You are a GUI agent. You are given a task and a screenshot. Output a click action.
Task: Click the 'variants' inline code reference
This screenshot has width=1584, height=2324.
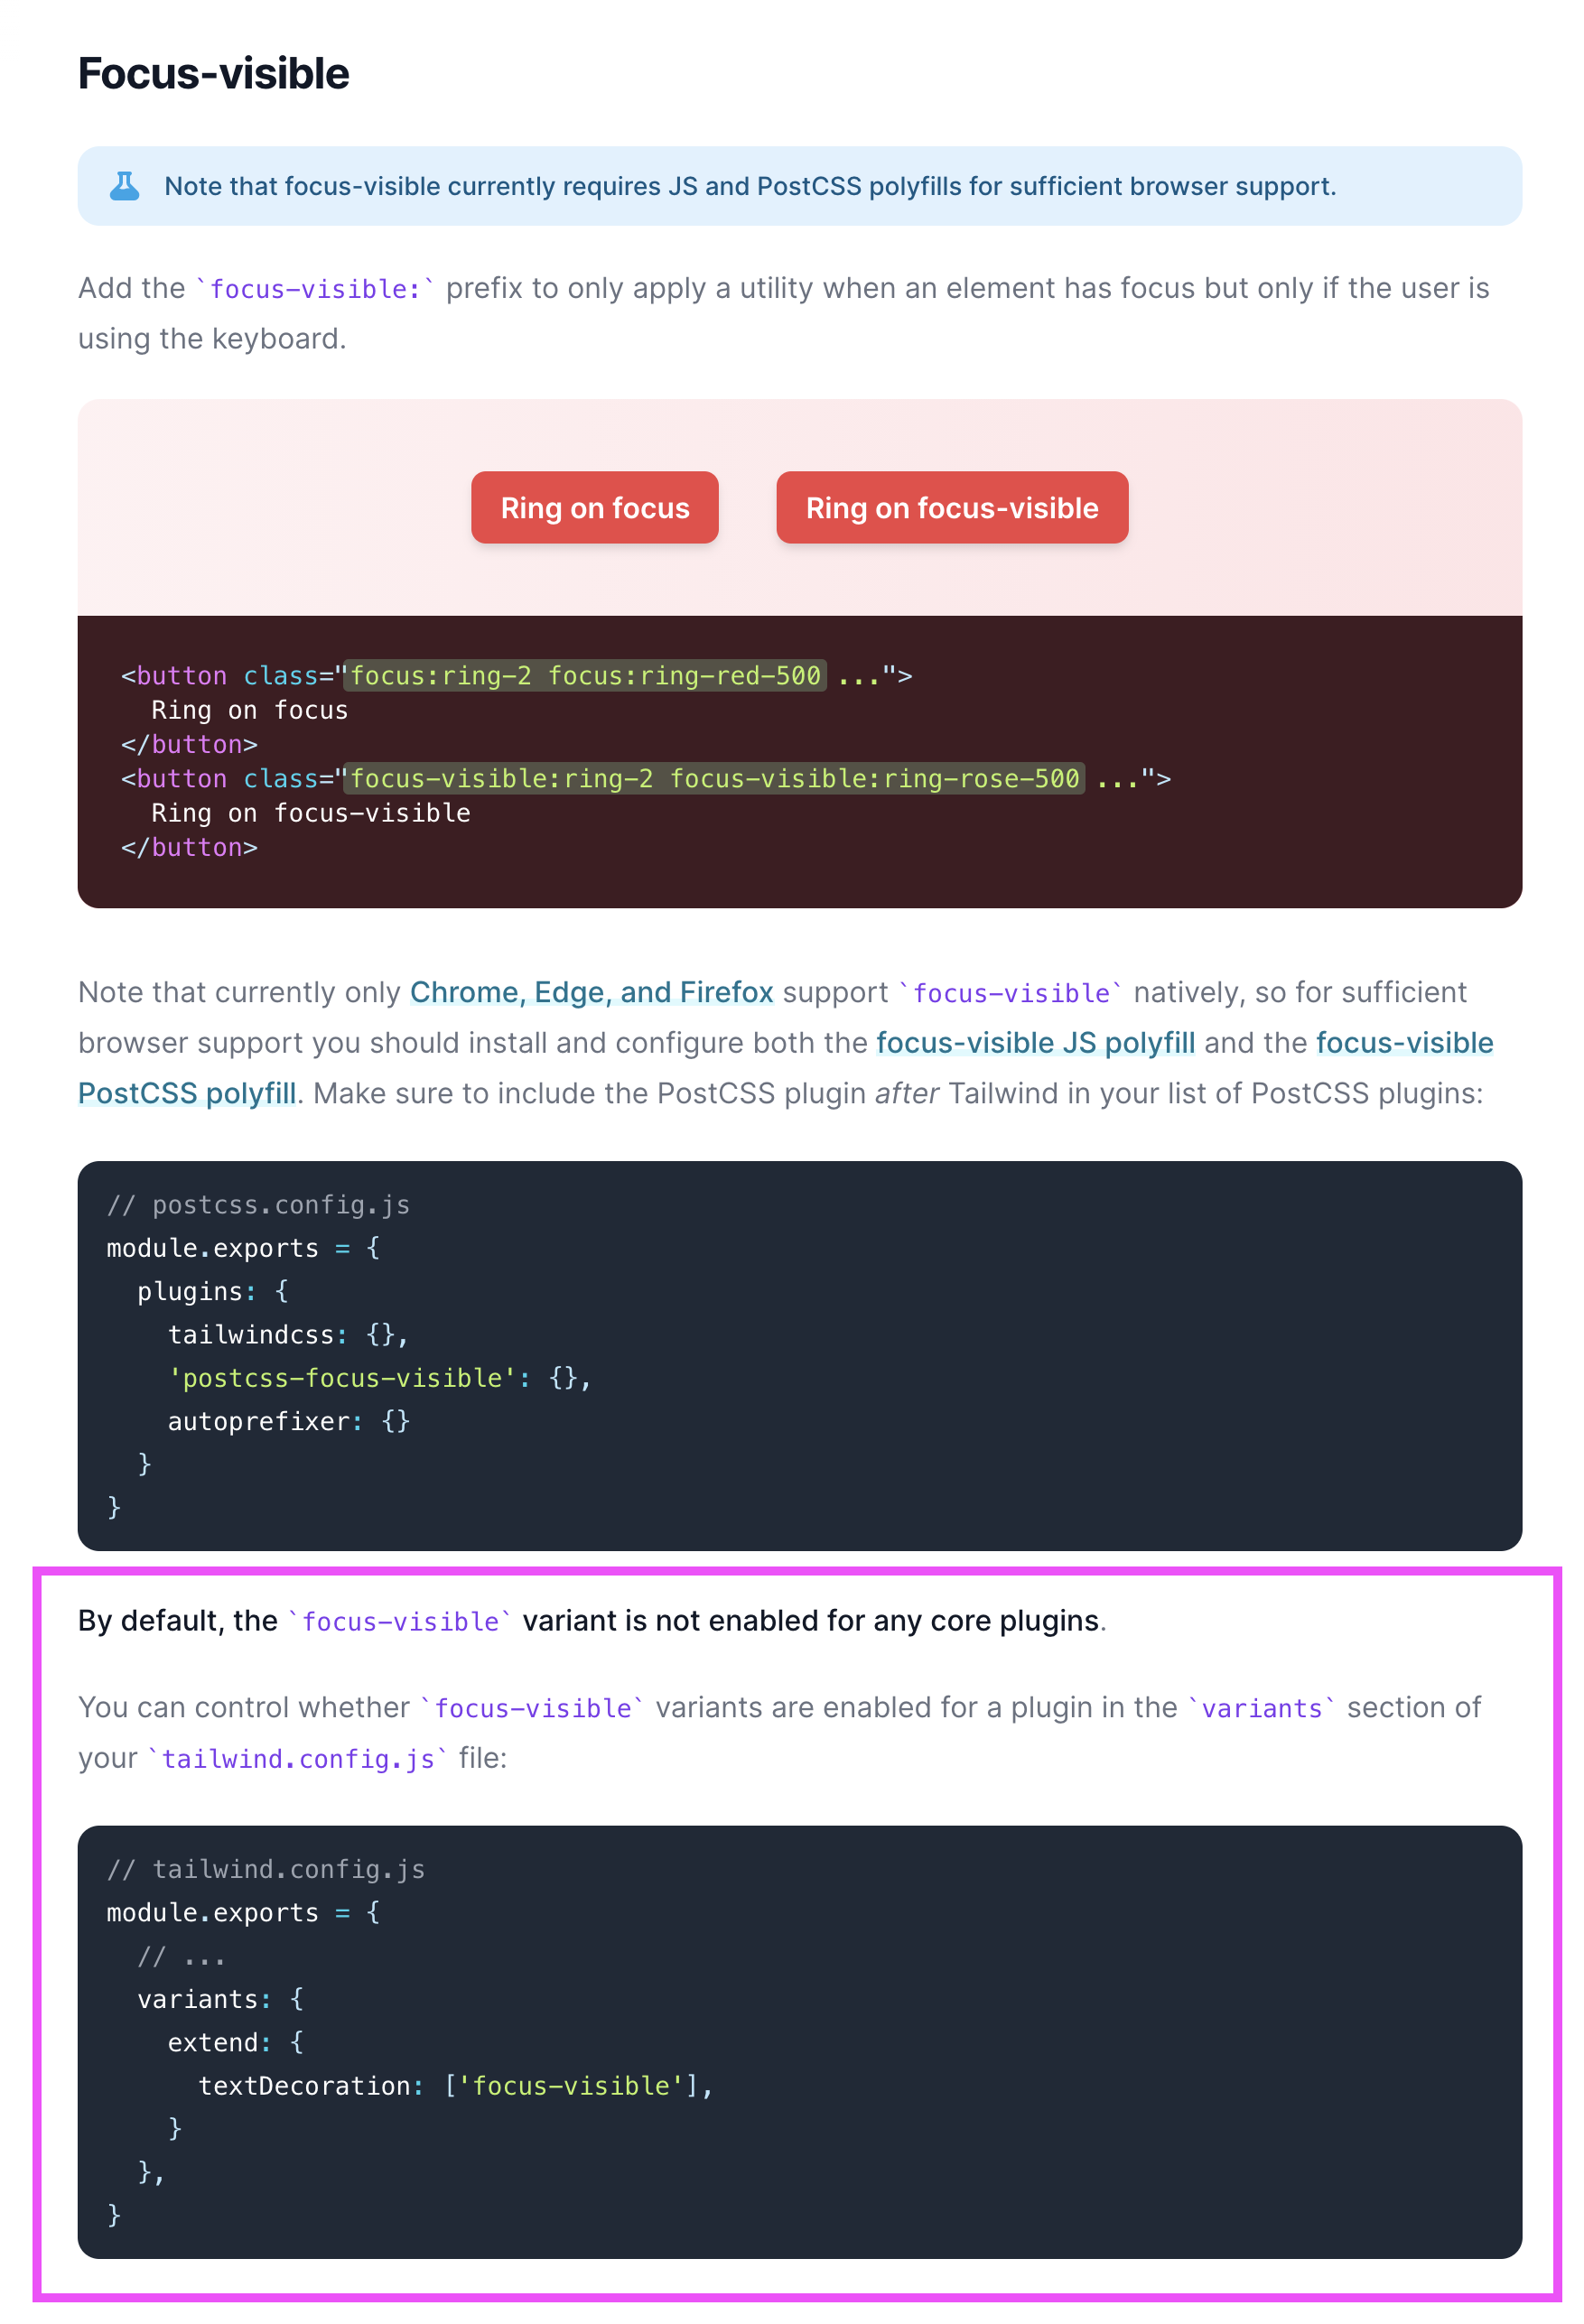coord(1261,1708)
